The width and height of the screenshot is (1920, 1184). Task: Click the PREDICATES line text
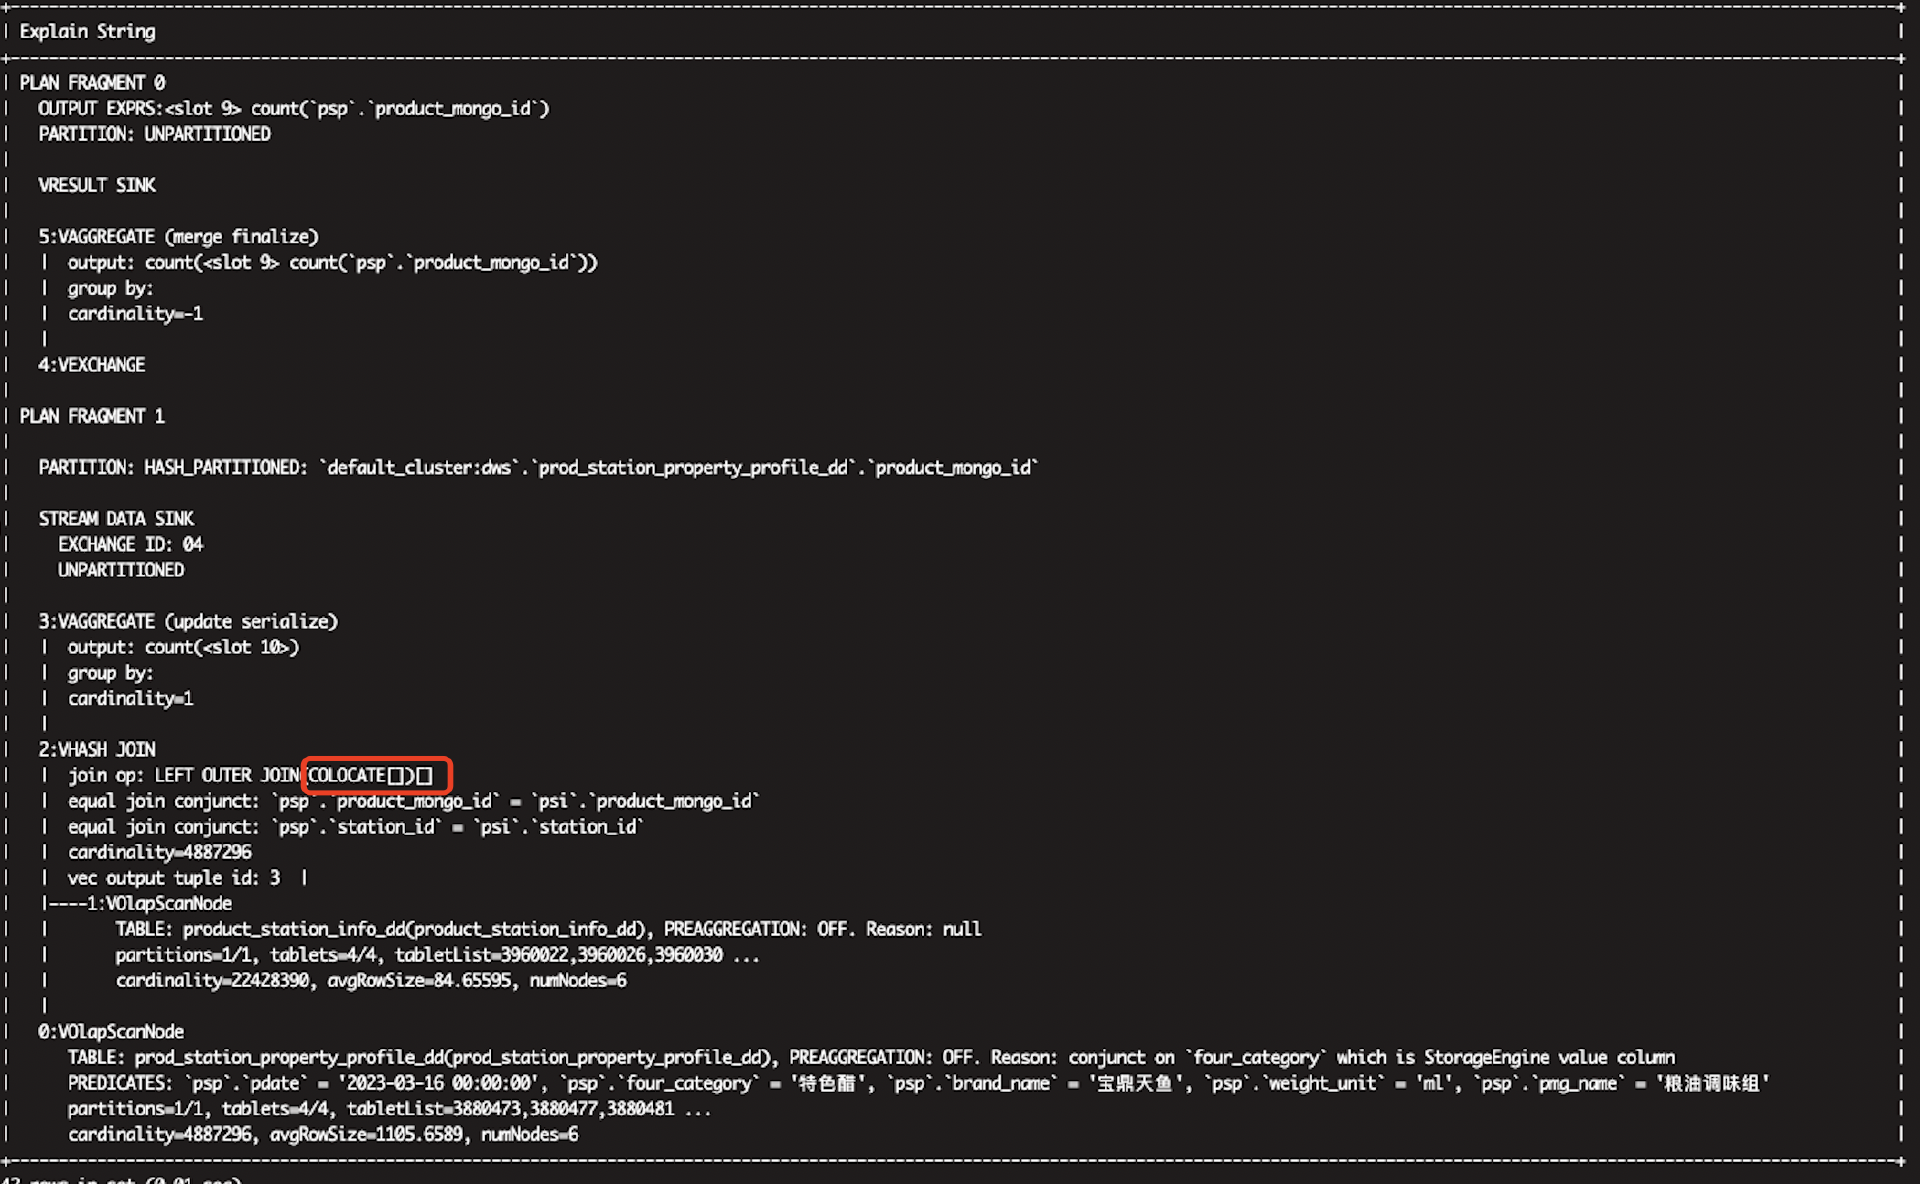[918, 1083]
